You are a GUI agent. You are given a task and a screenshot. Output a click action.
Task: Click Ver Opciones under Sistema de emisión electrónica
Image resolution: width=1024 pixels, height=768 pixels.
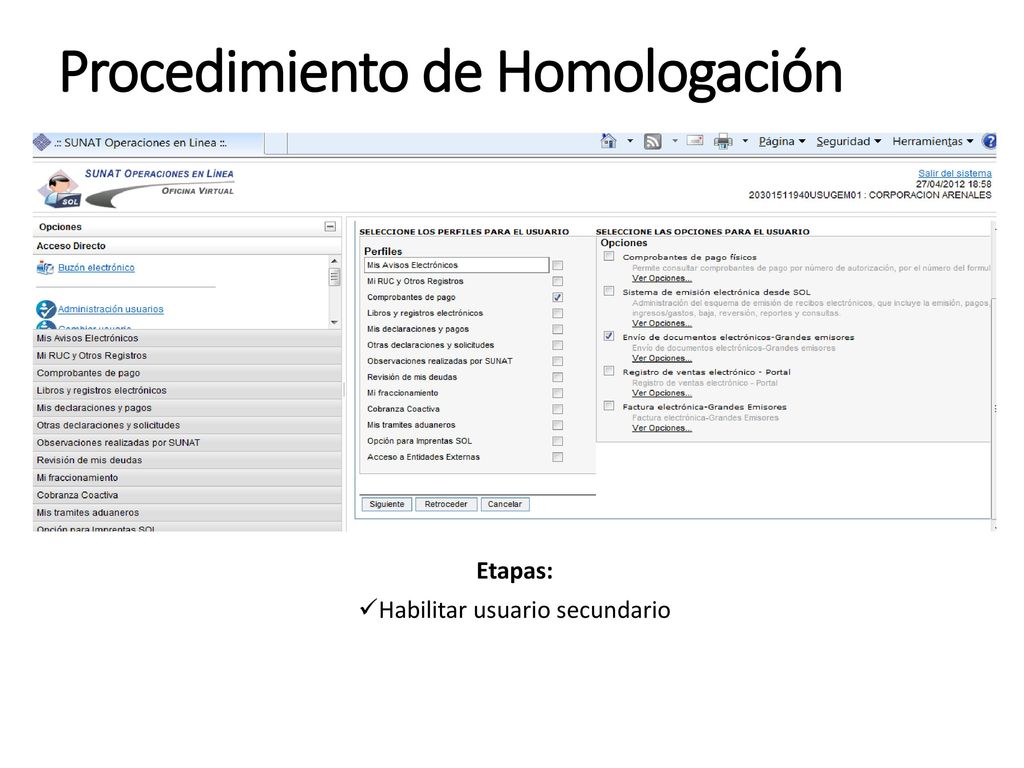pyautogui.click(x=662, y=323)
